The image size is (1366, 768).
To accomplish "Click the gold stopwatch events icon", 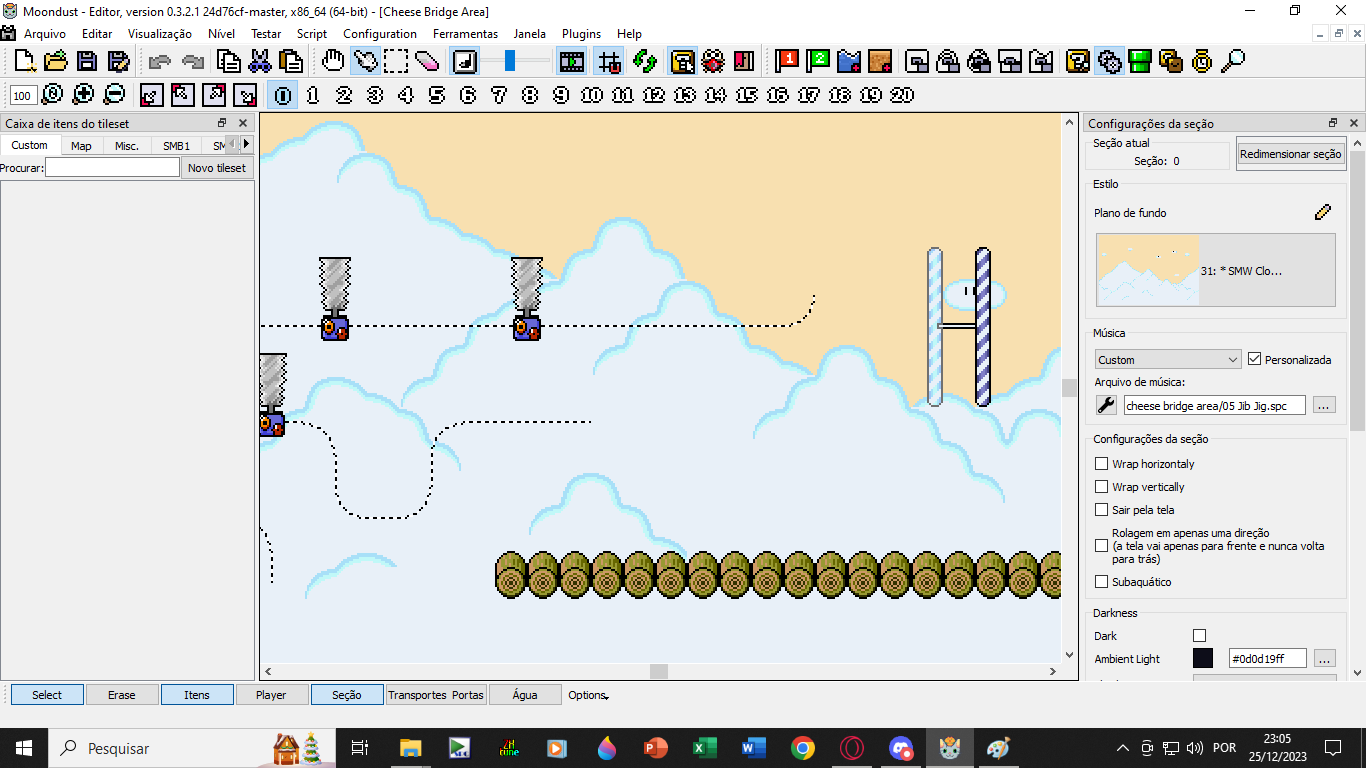I will coord(1202,61).
